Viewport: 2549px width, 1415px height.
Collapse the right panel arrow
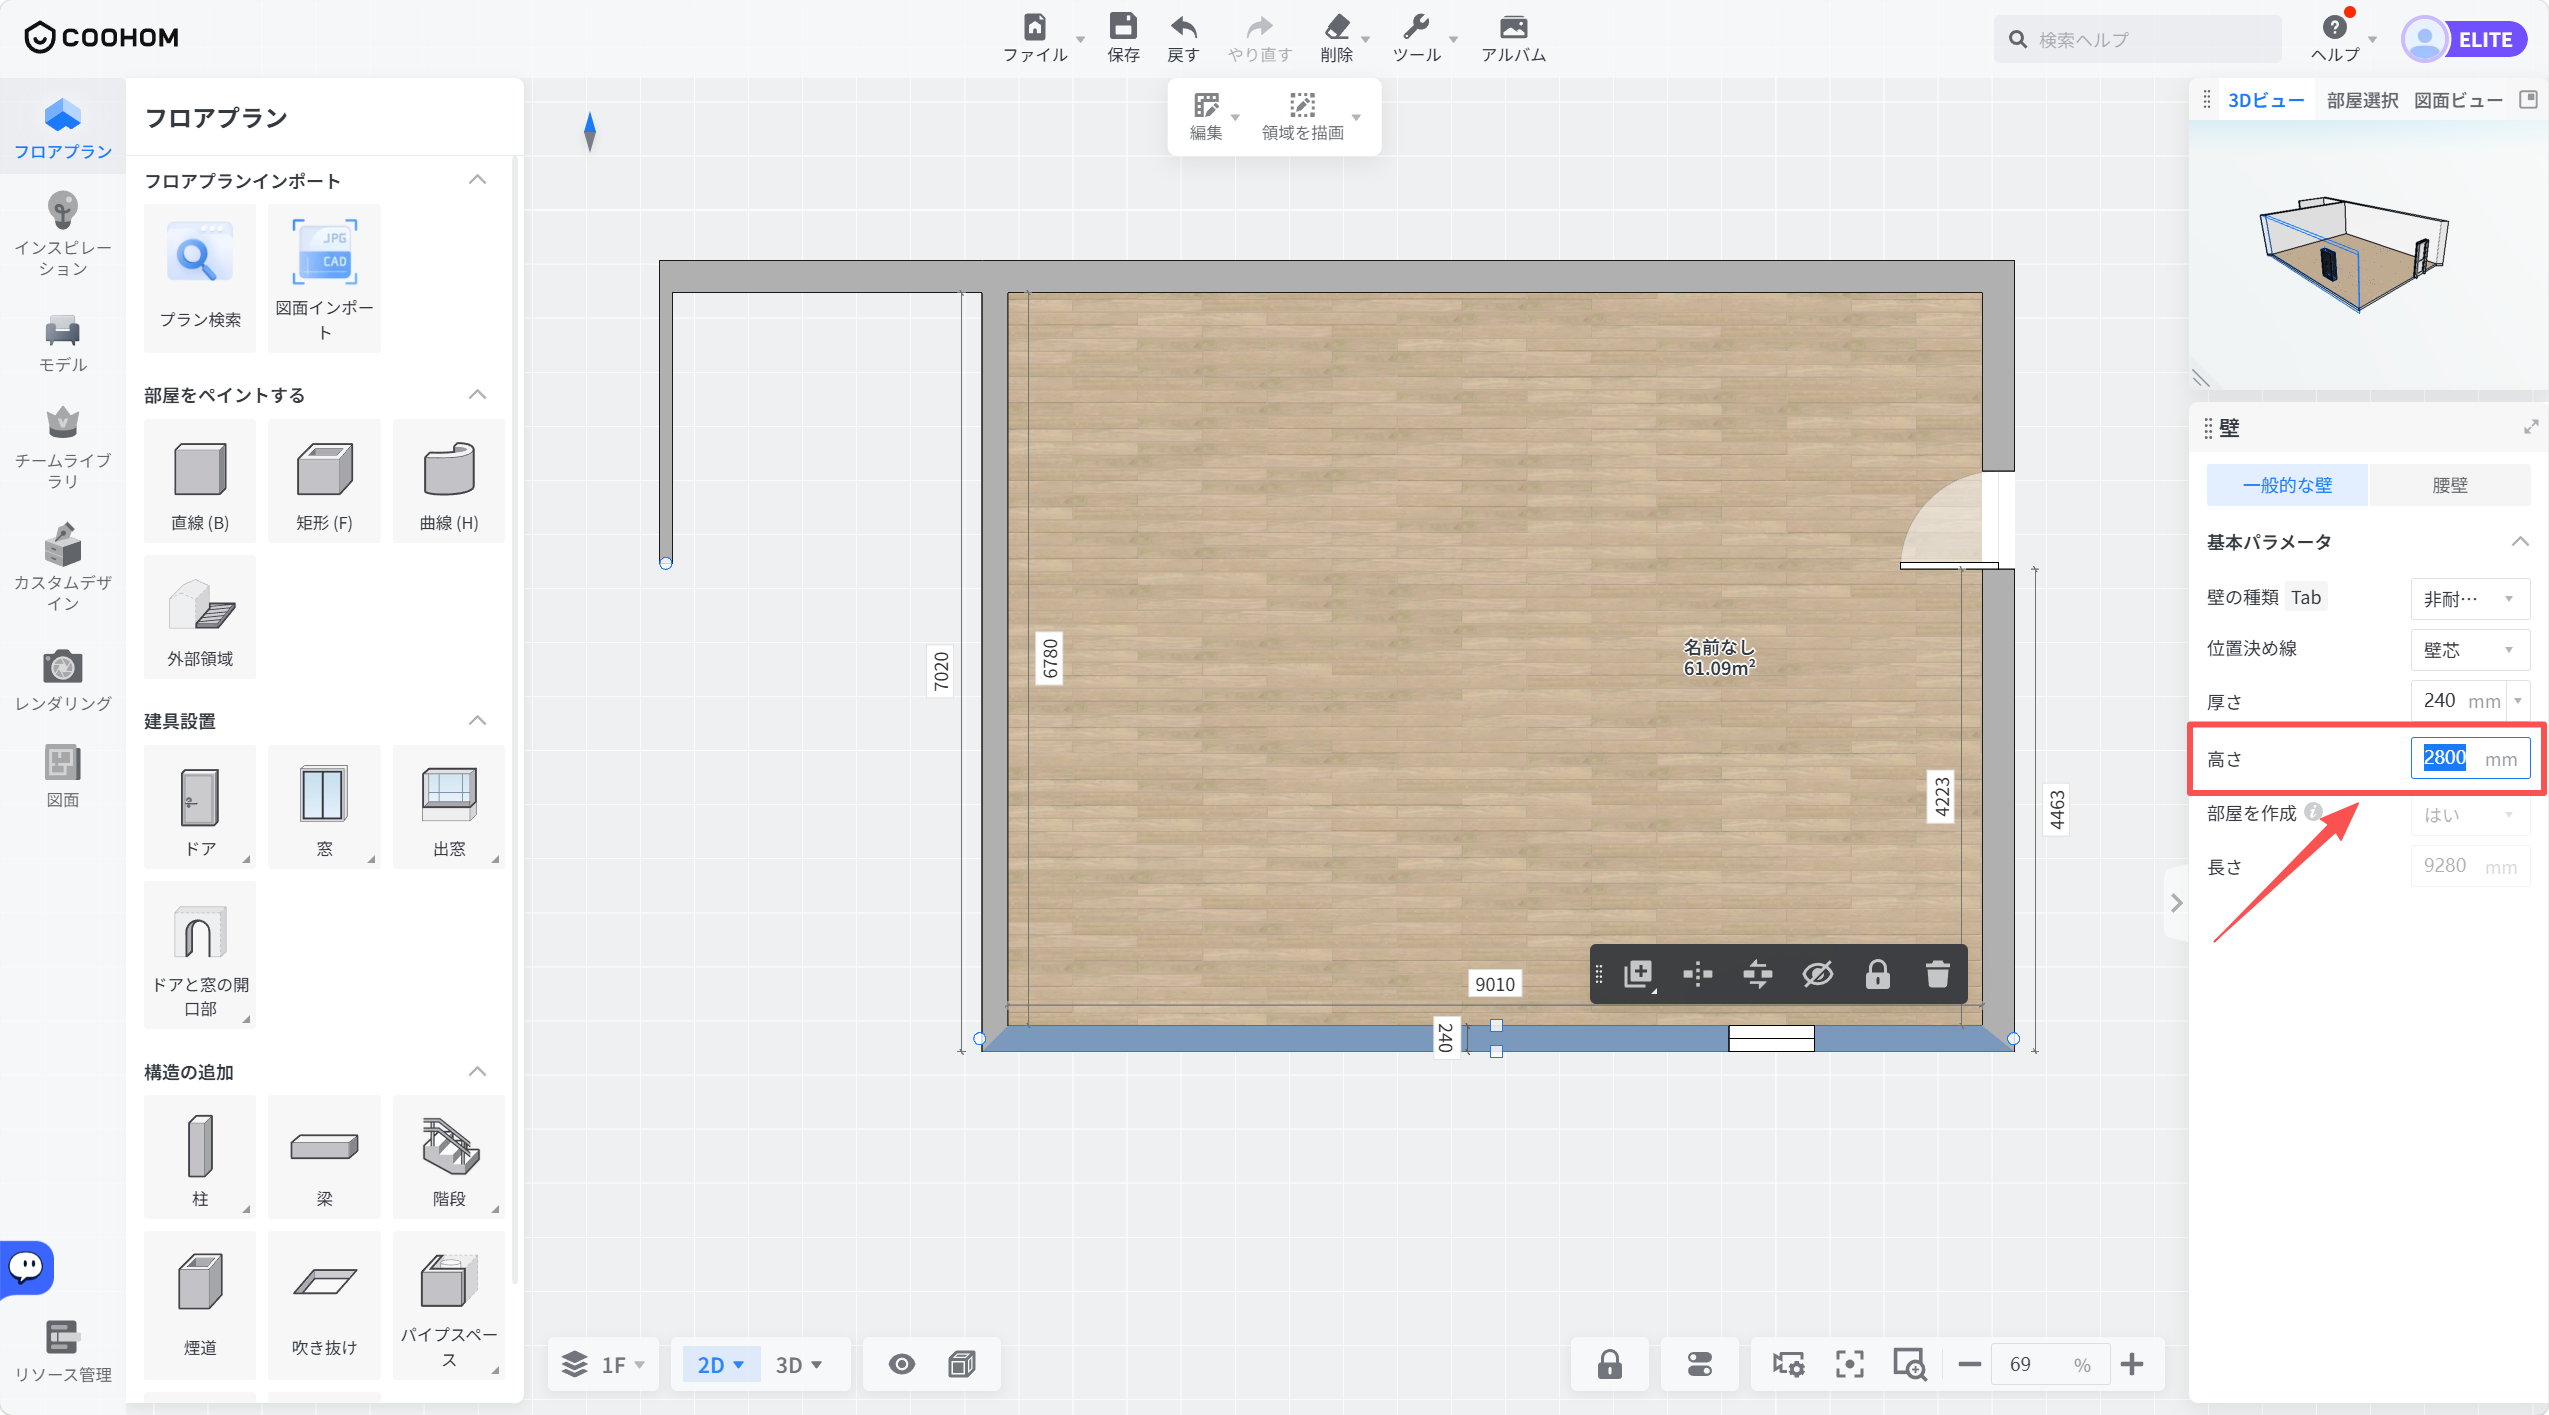click(2176, 903)
